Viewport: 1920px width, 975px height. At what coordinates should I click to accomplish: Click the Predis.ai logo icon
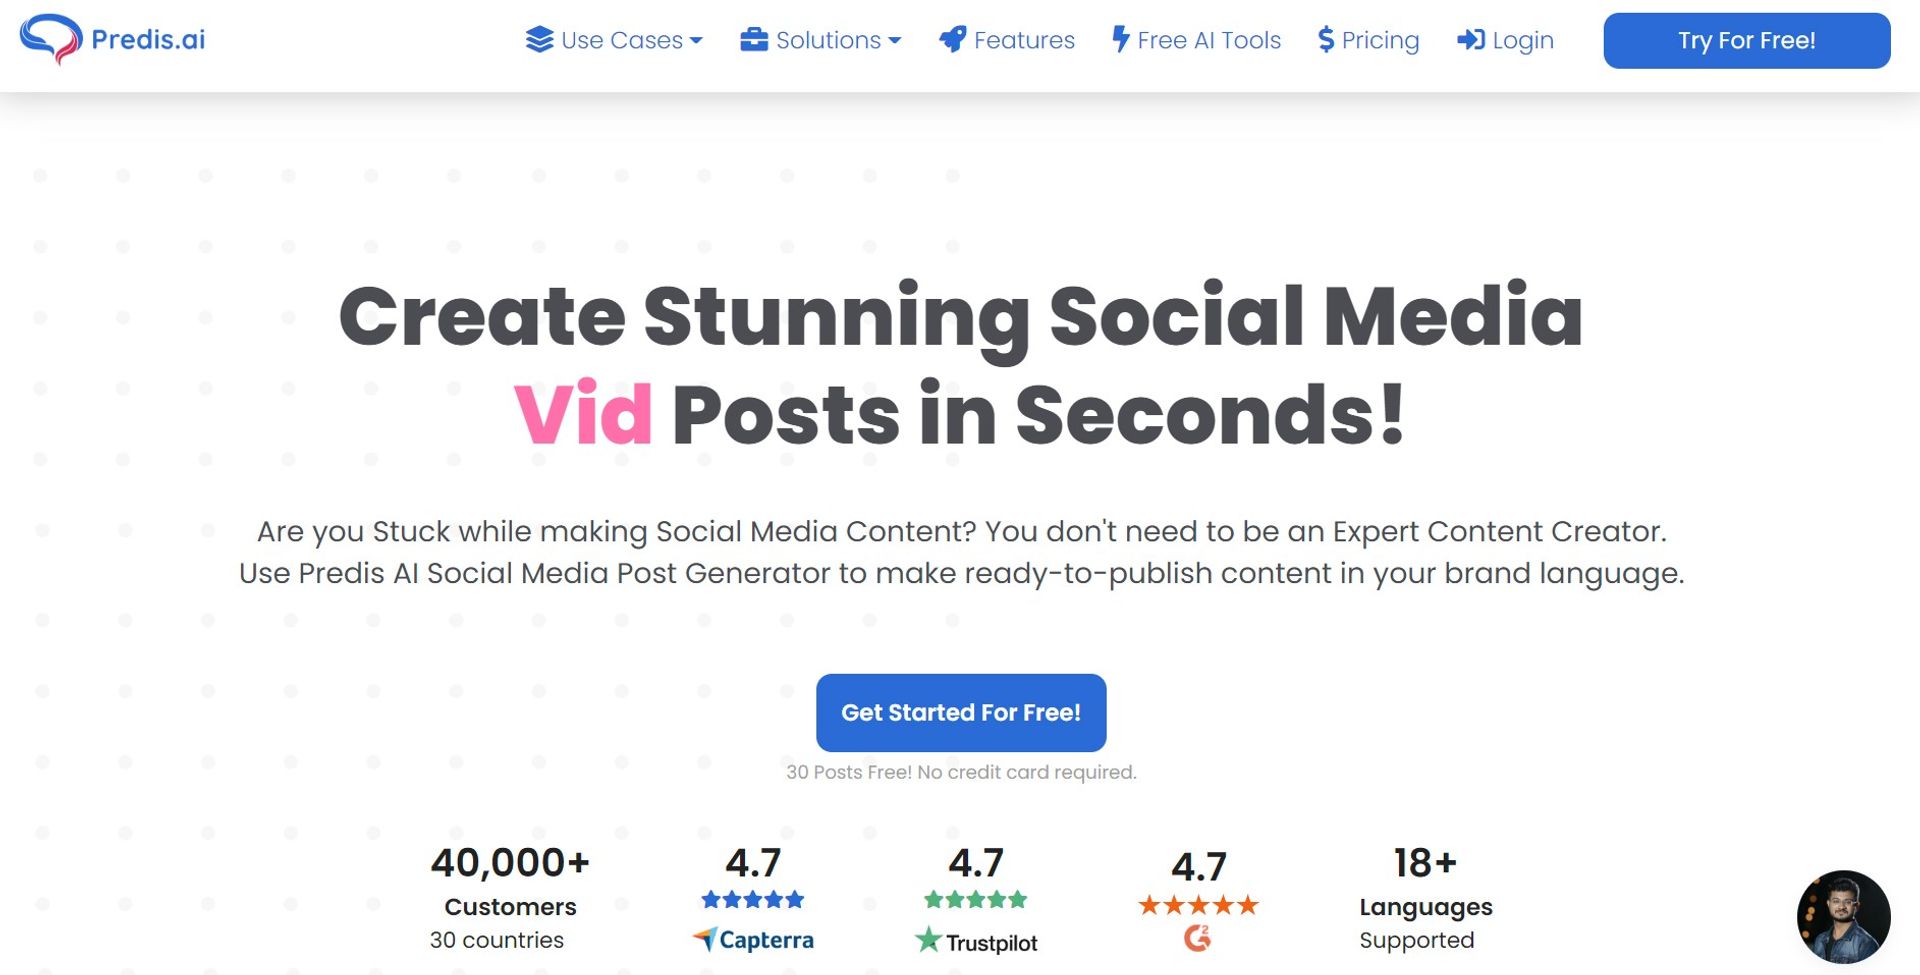(50, 39)
